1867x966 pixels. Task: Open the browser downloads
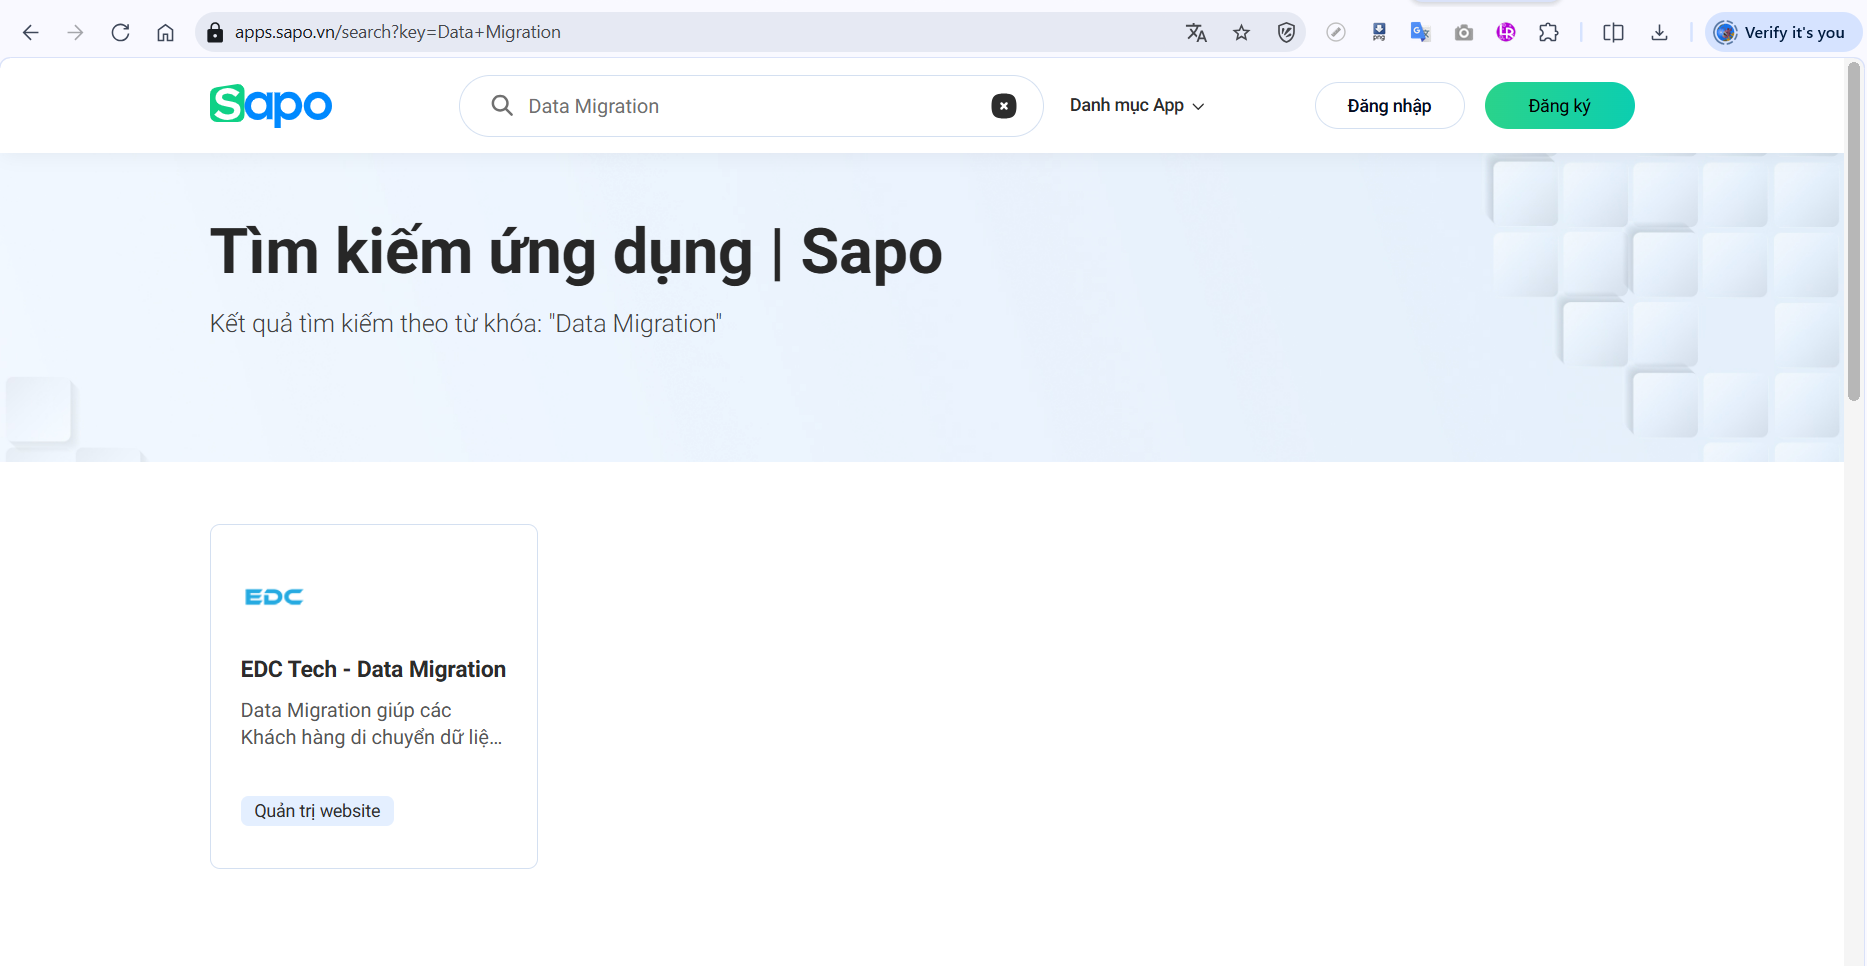pyautogui.click(x=1659, y=33)
